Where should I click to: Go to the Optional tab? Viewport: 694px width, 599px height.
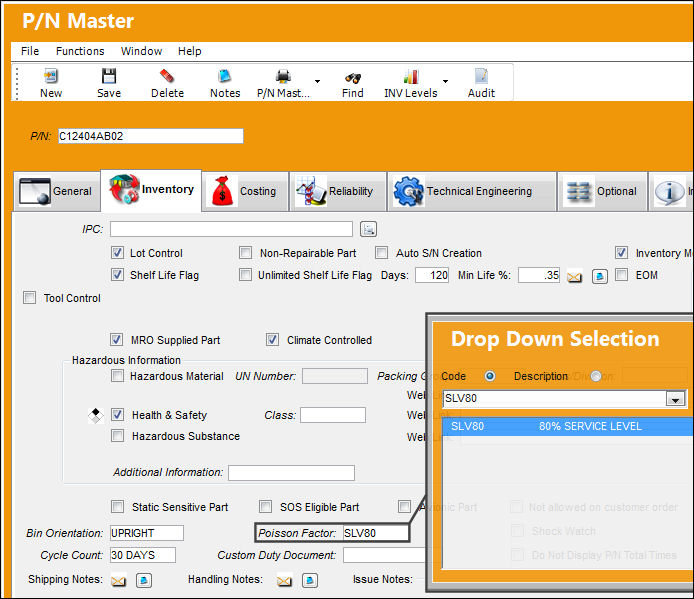(x=602, y=191)
